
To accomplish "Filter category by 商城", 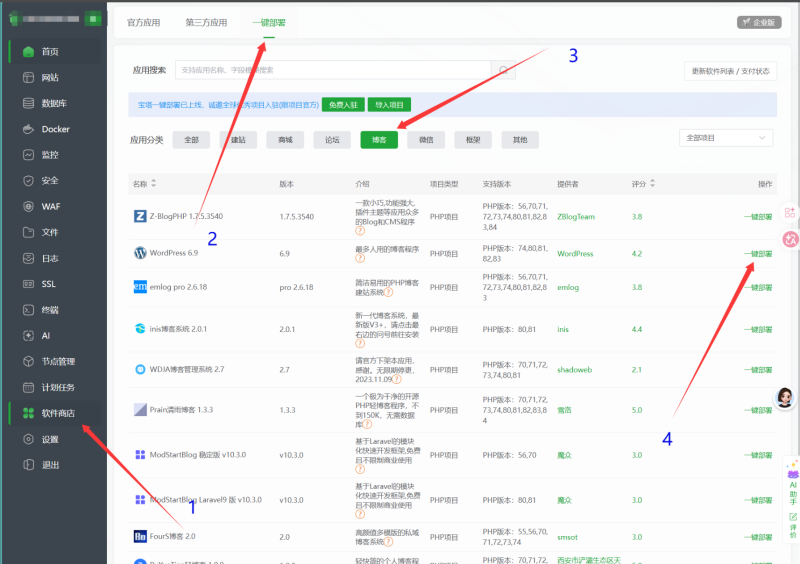I will pyautogui.click(x=285, y=140).
